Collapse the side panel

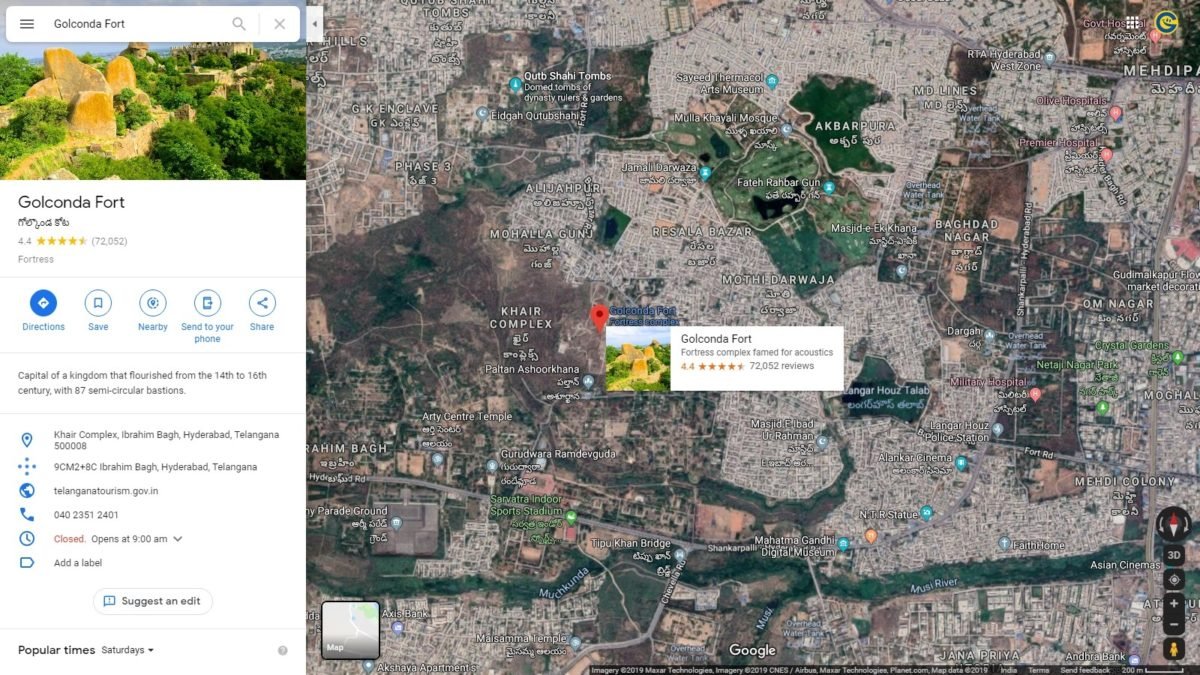click(315, 24)
